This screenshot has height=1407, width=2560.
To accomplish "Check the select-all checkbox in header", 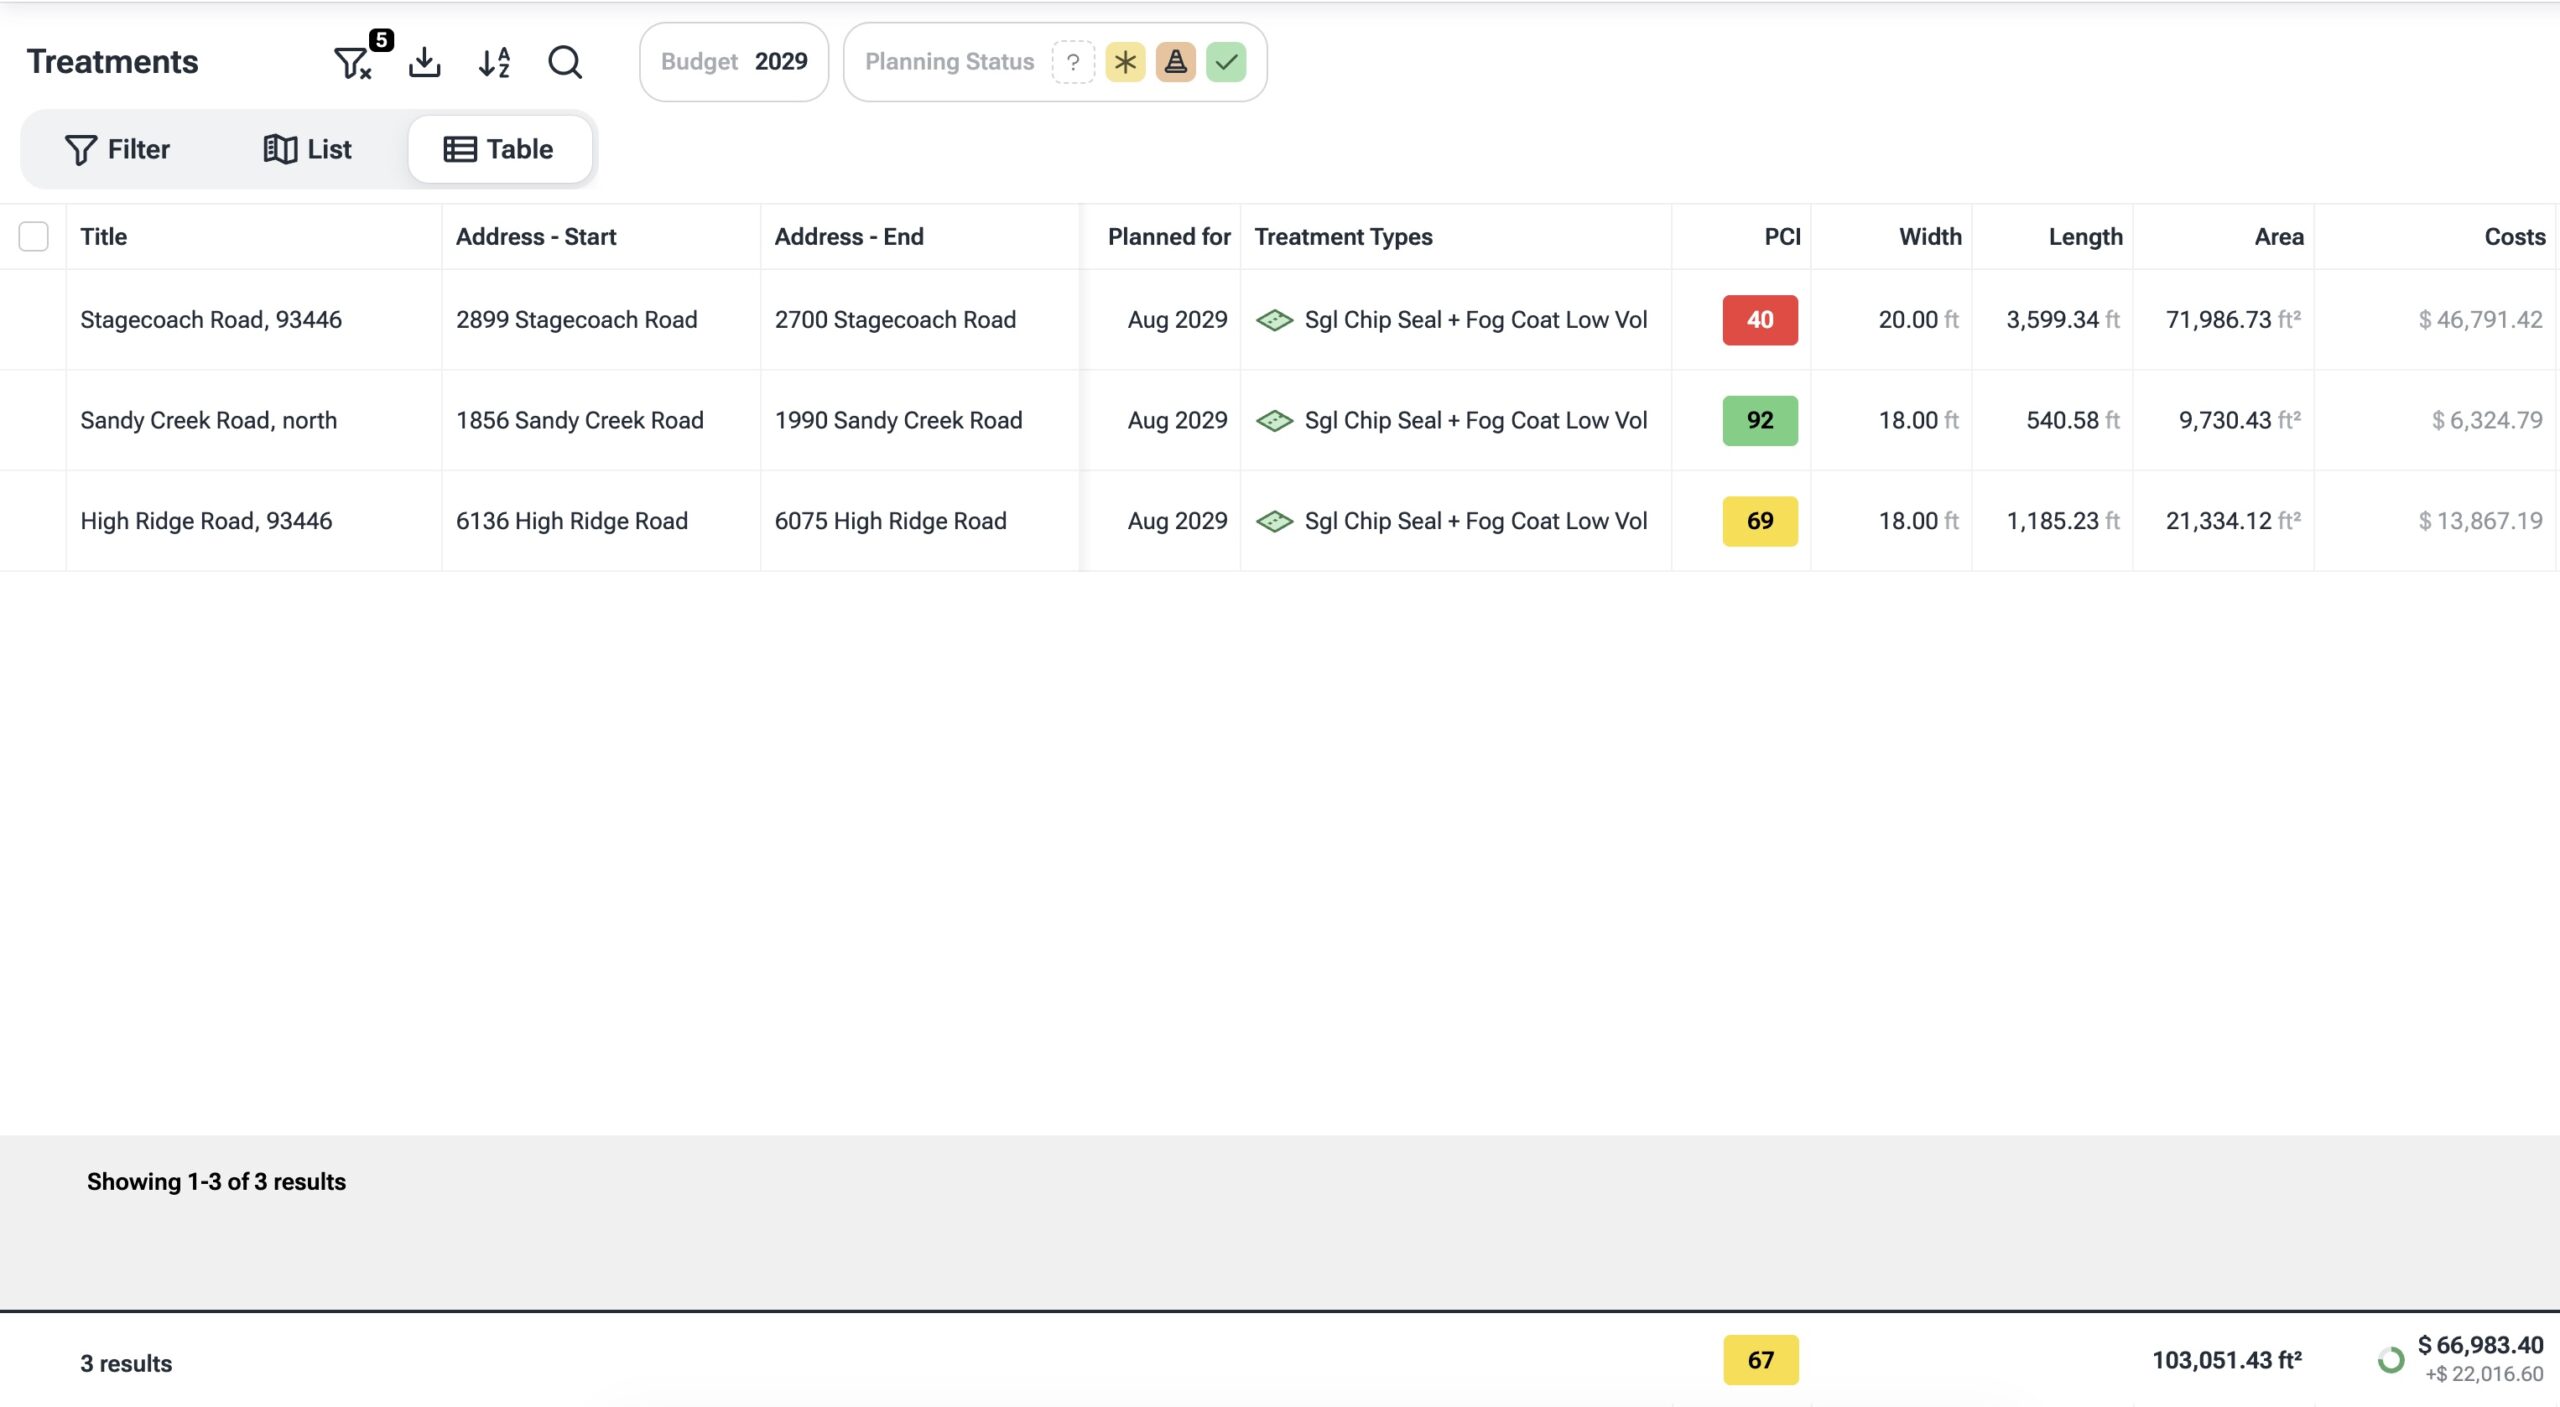I will (33, 237).
